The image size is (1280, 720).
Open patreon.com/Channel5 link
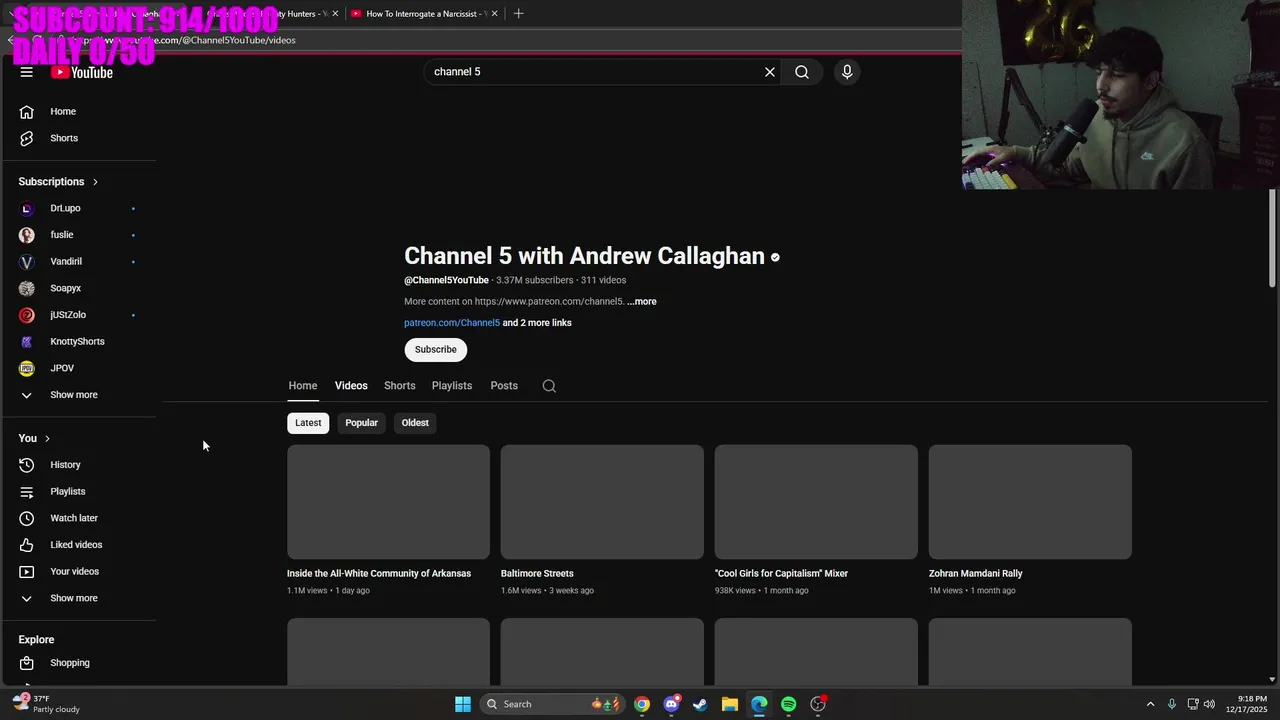[452, 323]
